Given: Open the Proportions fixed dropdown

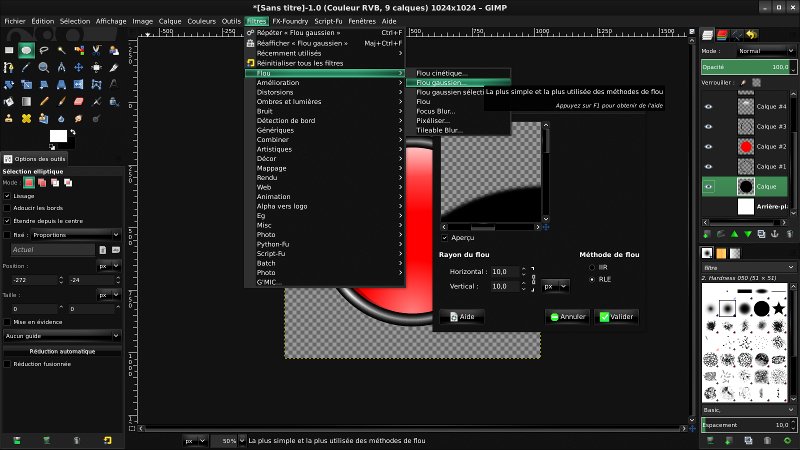Looking at the screenshot, I should [x=76, y=235].
